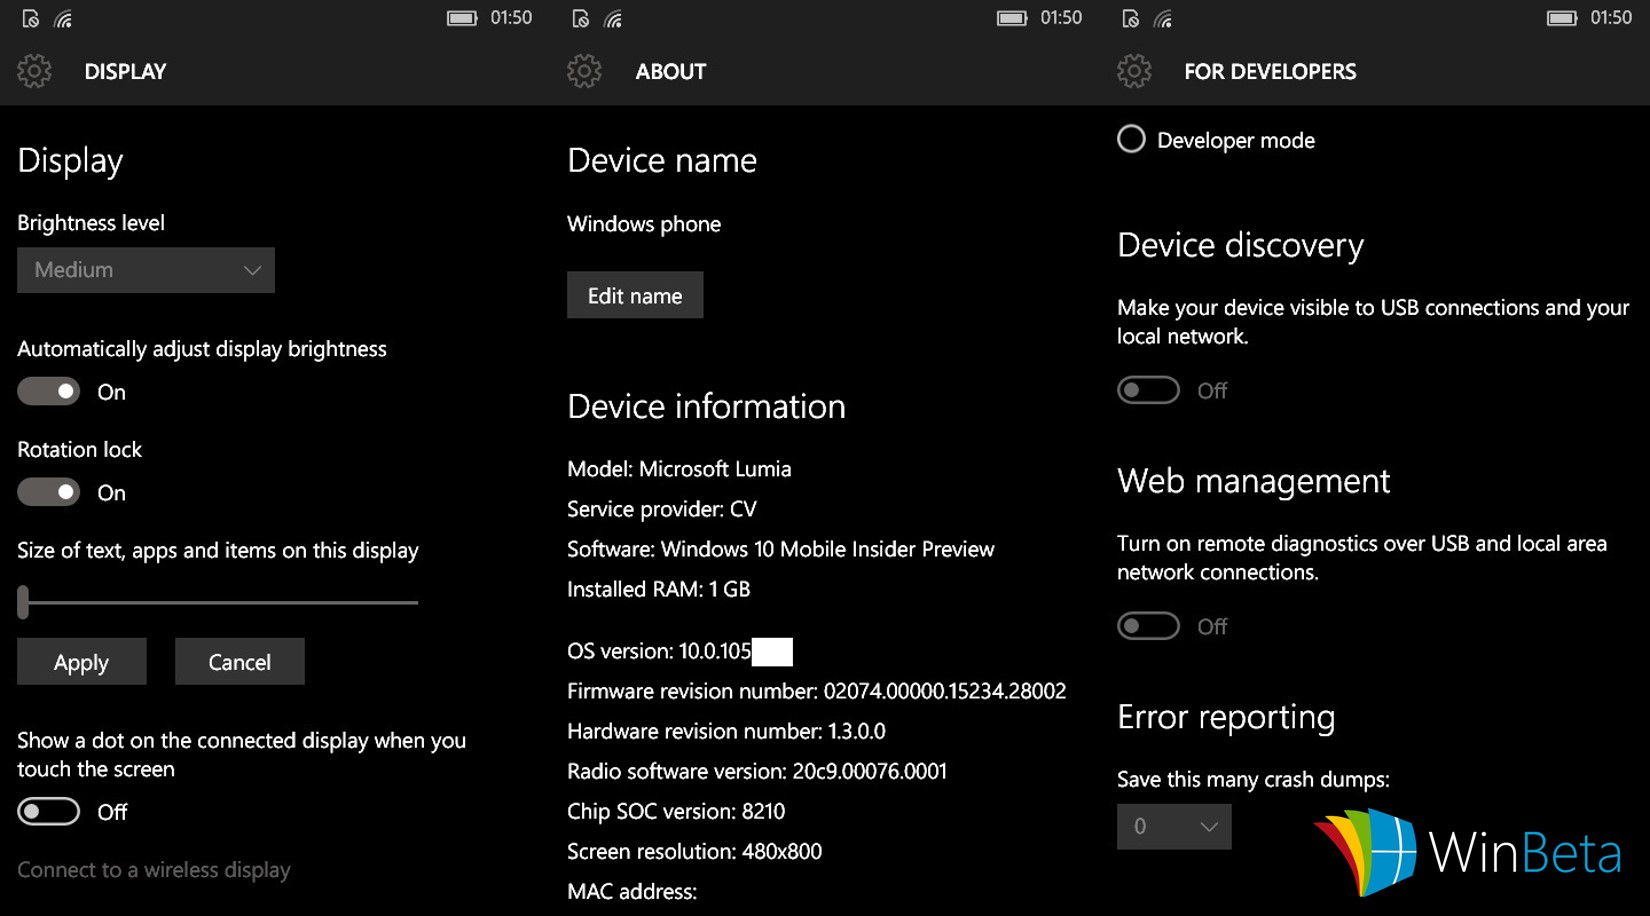1650x916 pixels.
Task: Select 'Hardware revision number: 1.3.0.0' line
Action: pyautogui.click(x=726, y=731)
